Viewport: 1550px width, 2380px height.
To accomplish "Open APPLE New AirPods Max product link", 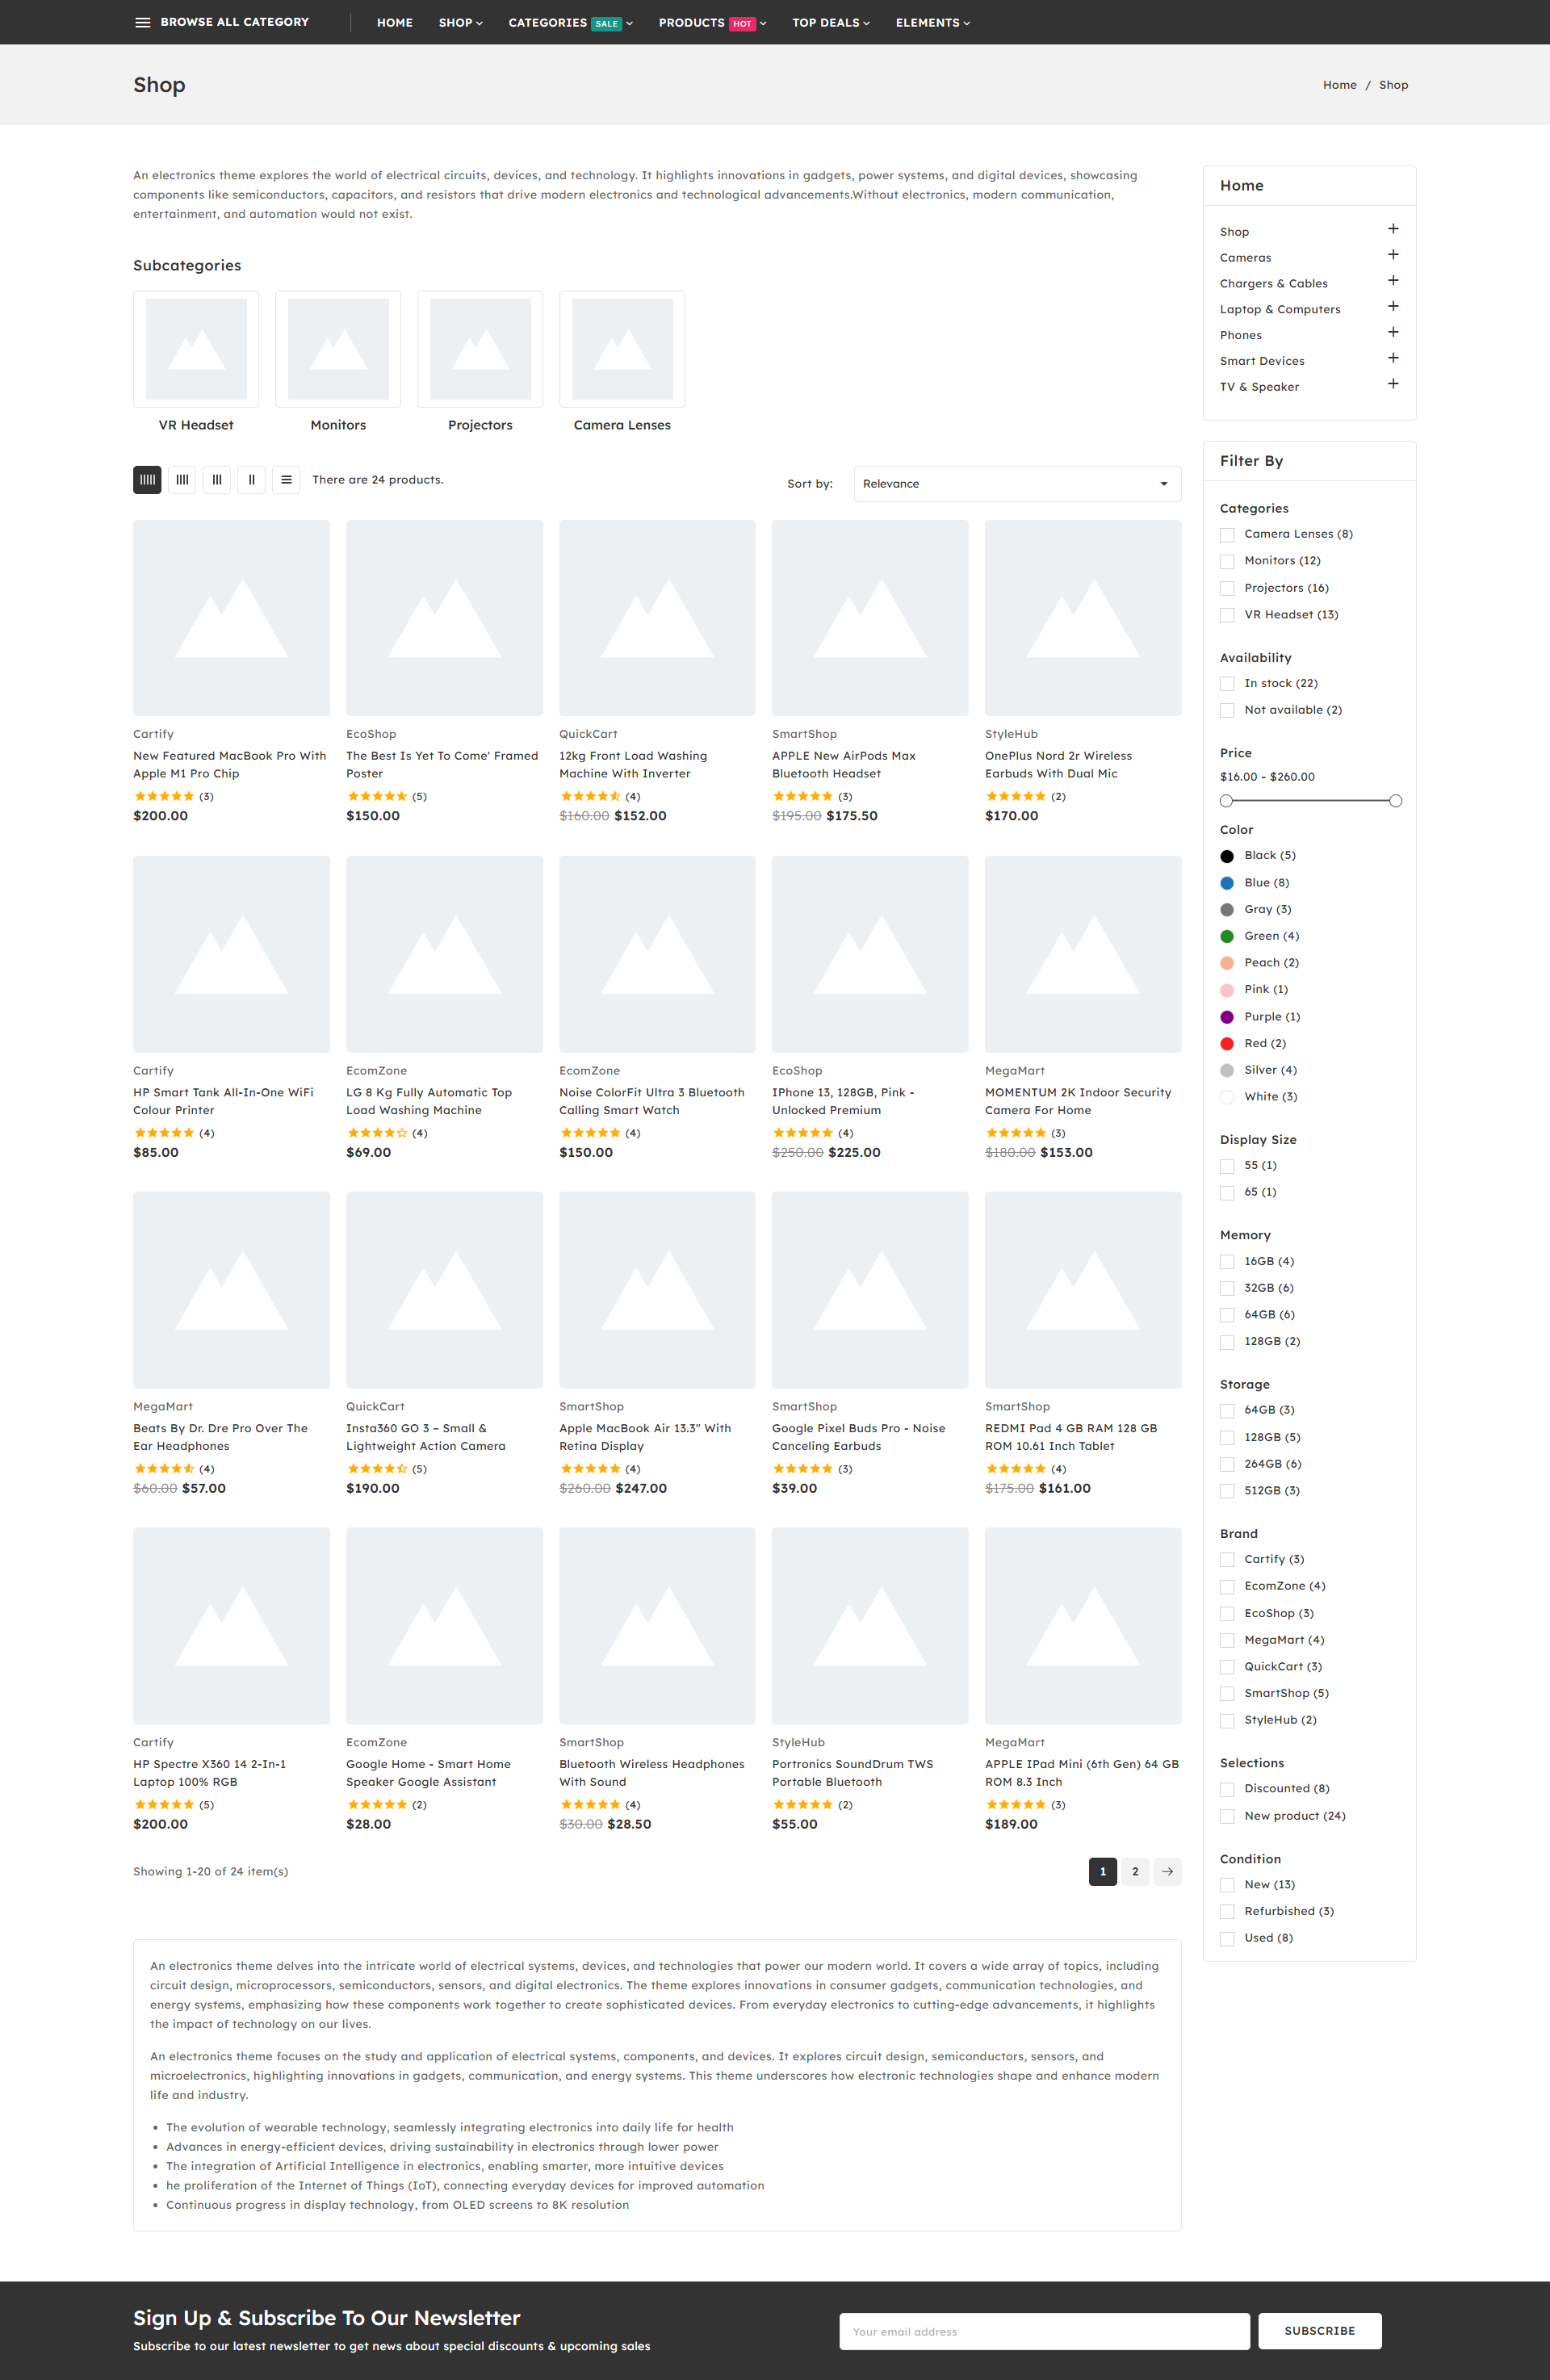I will (x=844, y=765).
